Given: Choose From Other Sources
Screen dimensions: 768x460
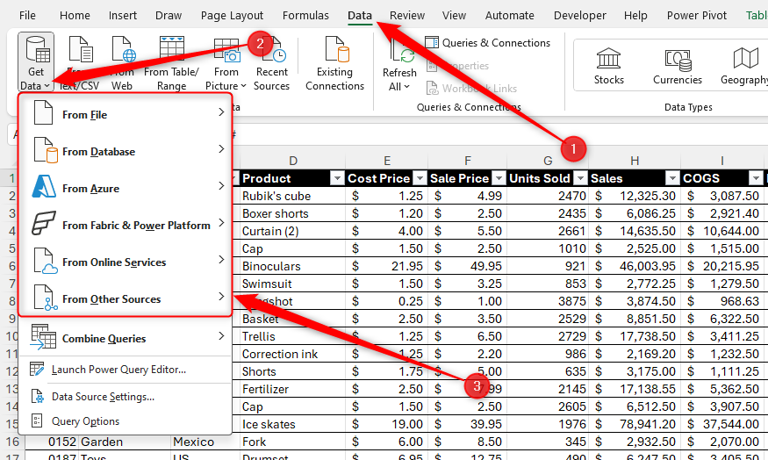Looking at the screenshot, I should pyautogui.click(x=125, y=298).
